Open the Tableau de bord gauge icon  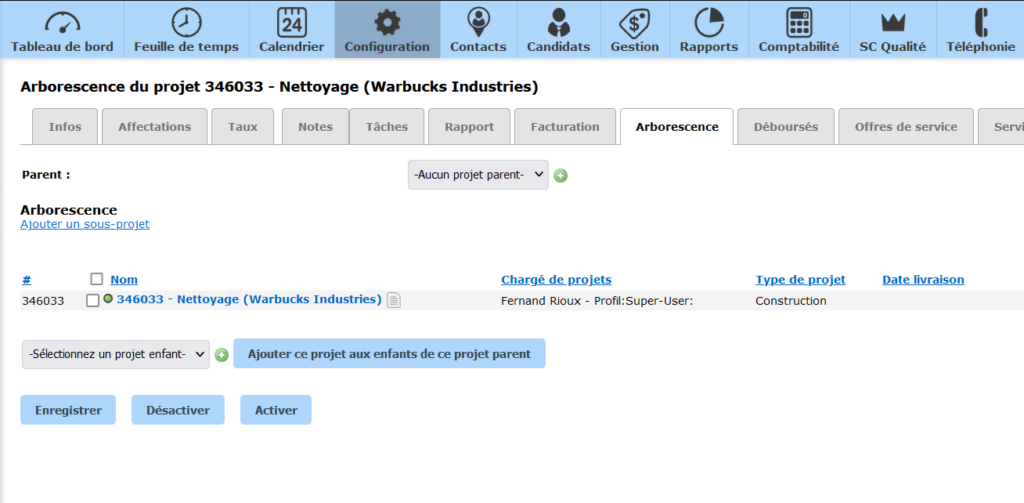point(62,23)
